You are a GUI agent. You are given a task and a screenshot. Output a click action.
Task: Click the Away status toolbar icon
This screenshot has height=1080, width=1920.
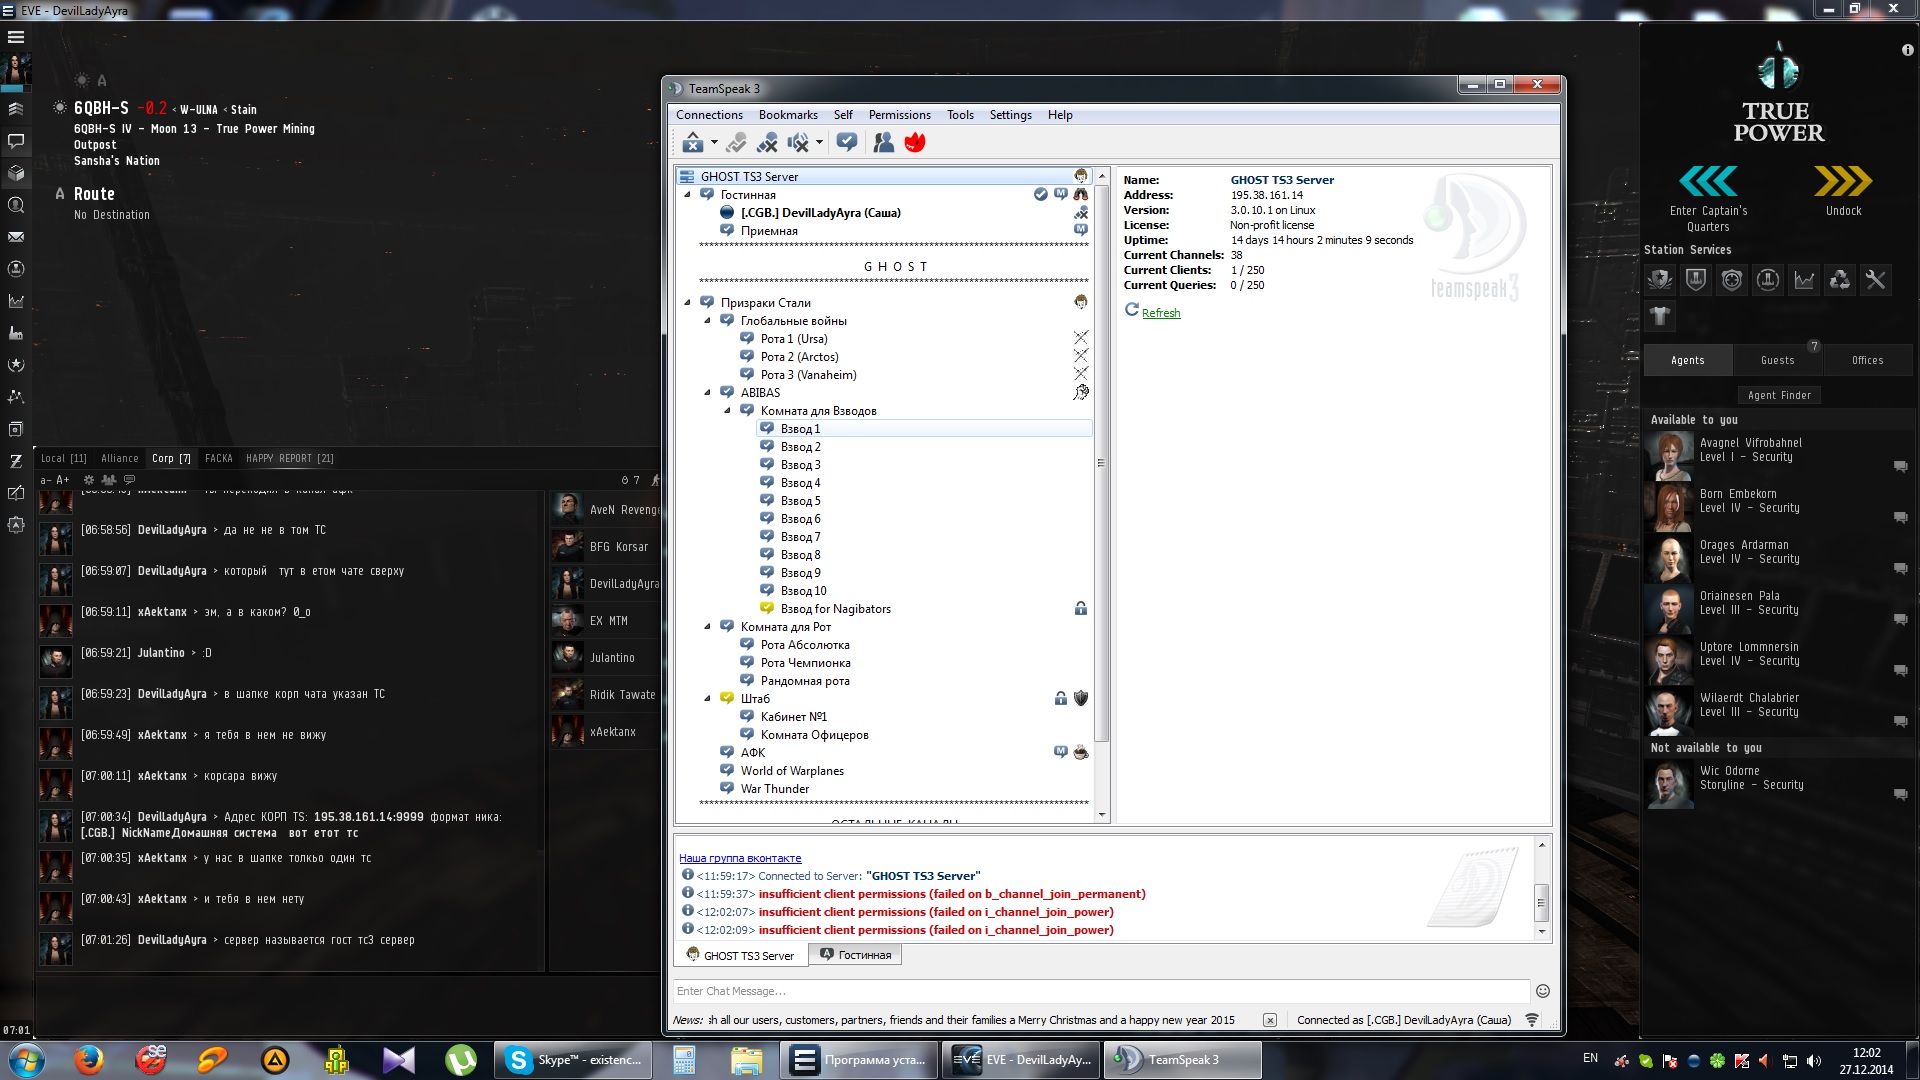(x=692, y=143)
